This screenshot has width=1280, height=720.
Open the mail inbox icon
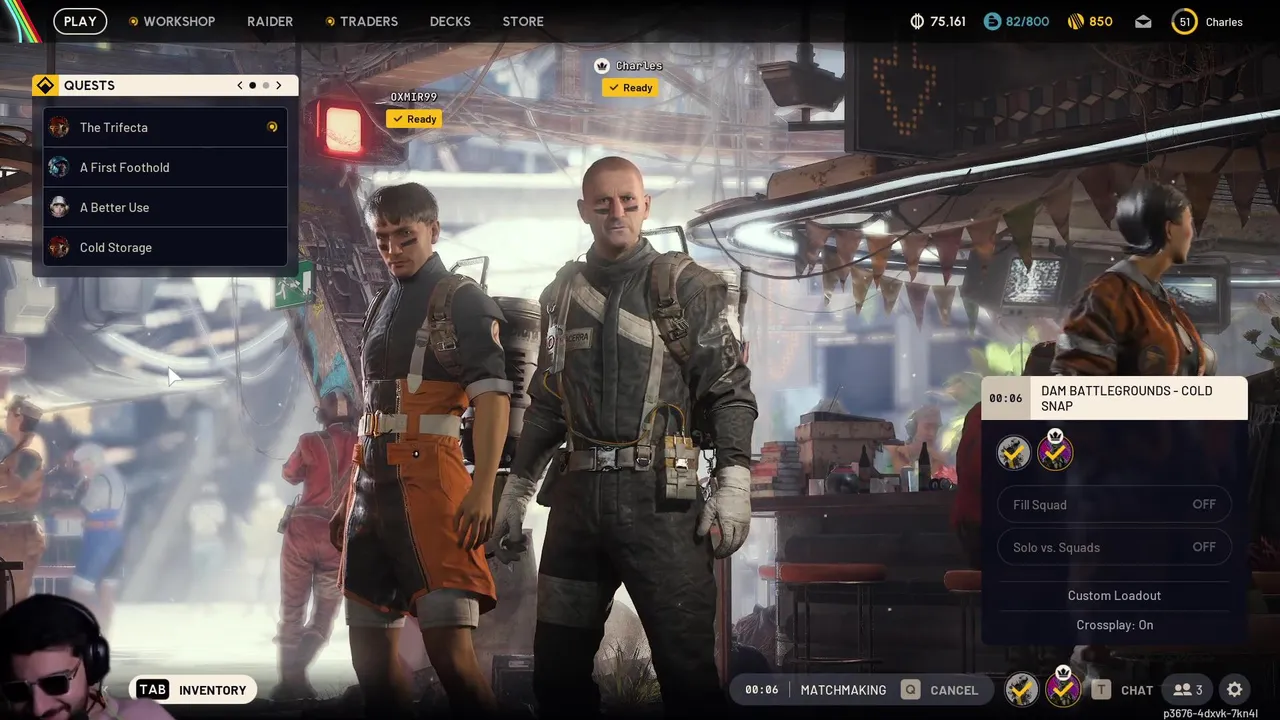click(x=1144, y=21)
